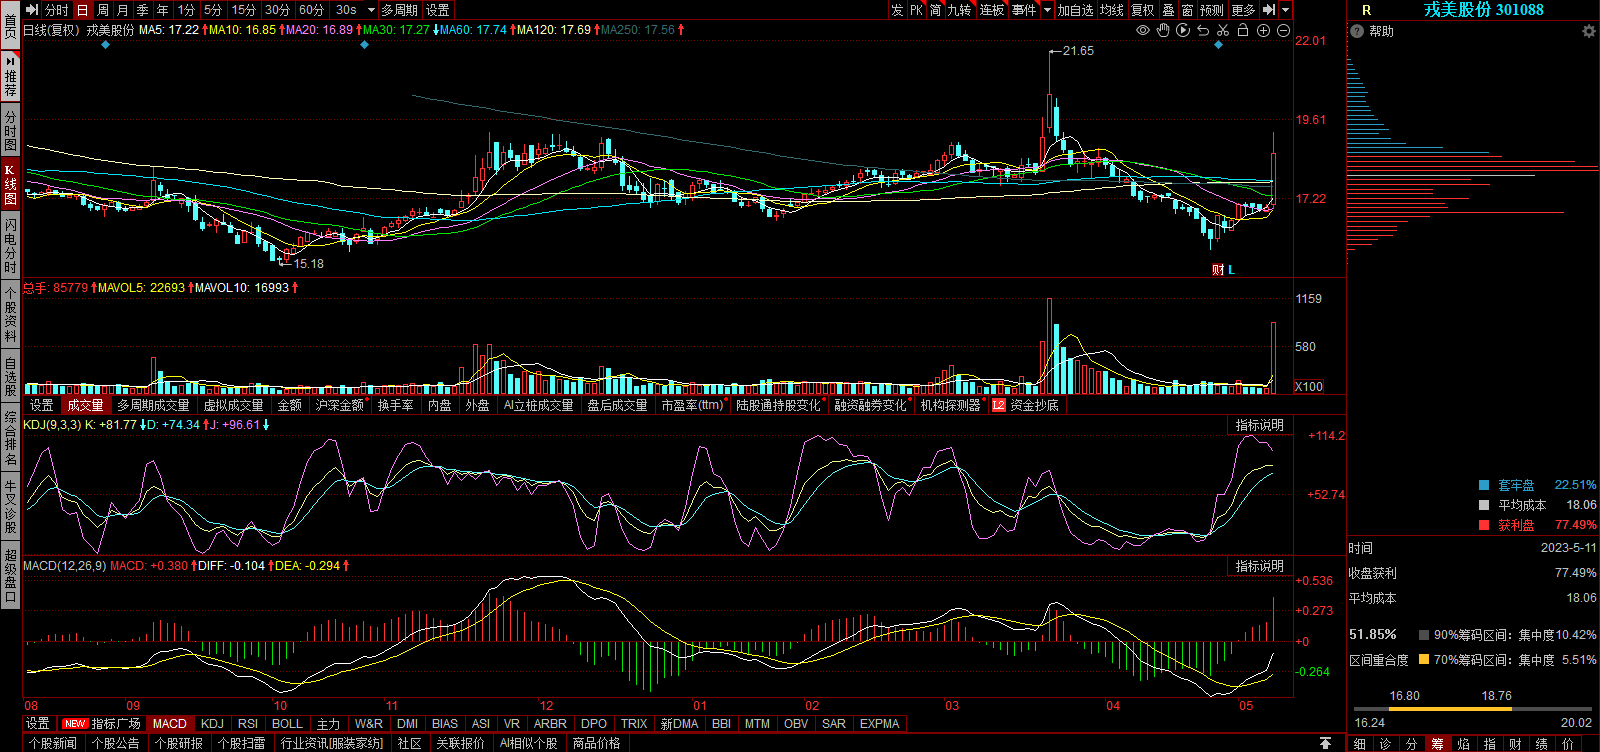Open 综合排名 in the left sidebar
1600x752 pixels.
pos(10,438)
